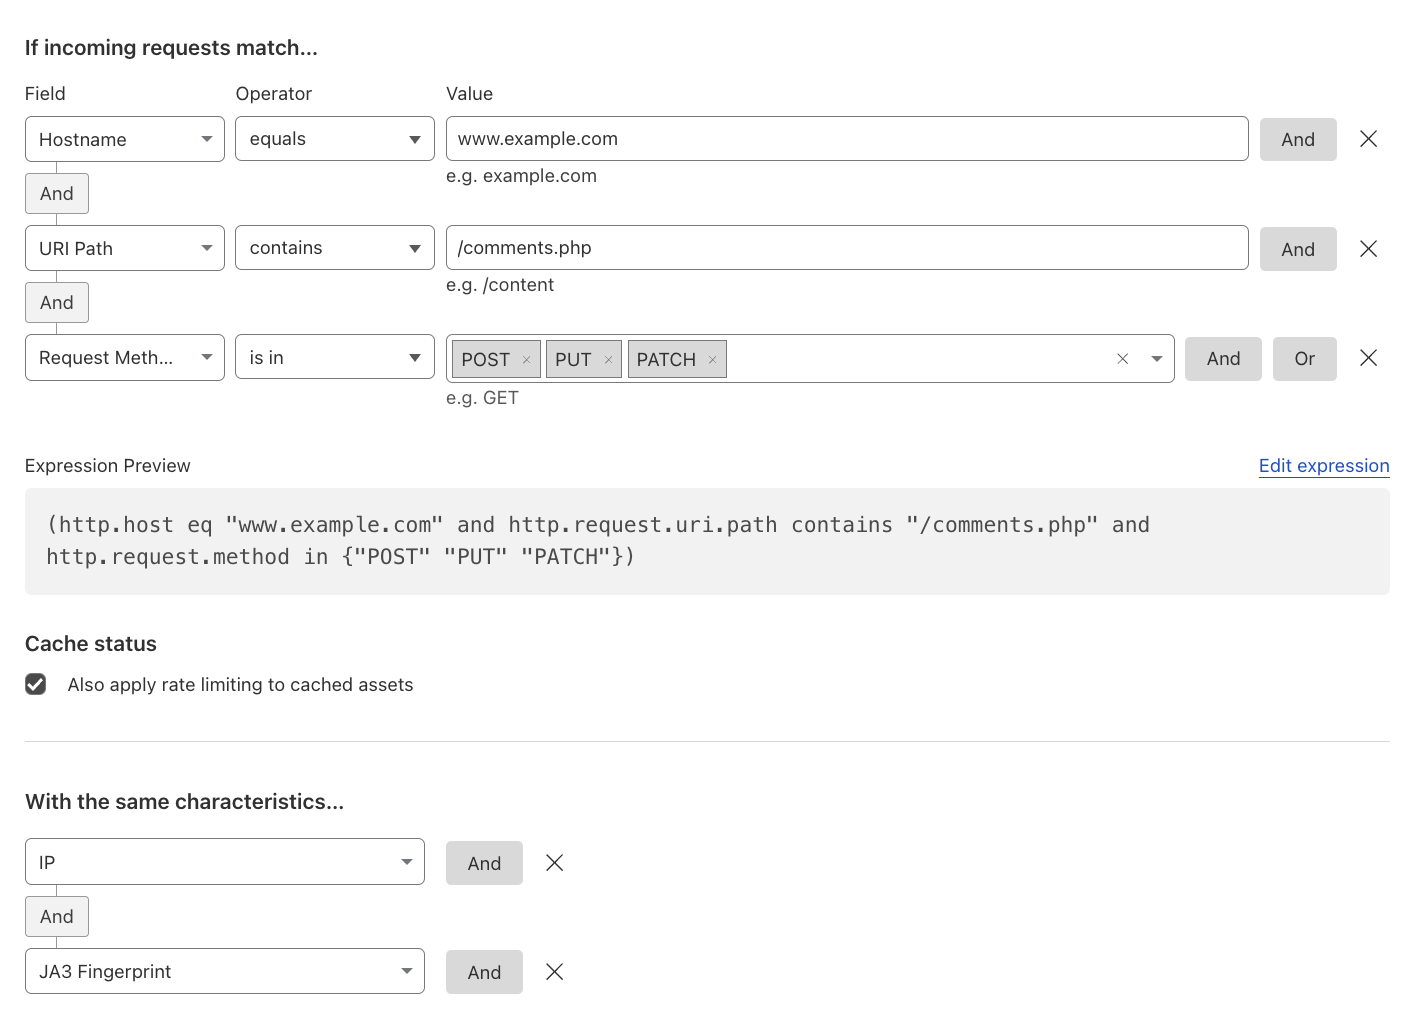Click And button beside JA3 Fingerprint
The height and width of the screenshot is (1030, 1420).
(x=484, y=972)
